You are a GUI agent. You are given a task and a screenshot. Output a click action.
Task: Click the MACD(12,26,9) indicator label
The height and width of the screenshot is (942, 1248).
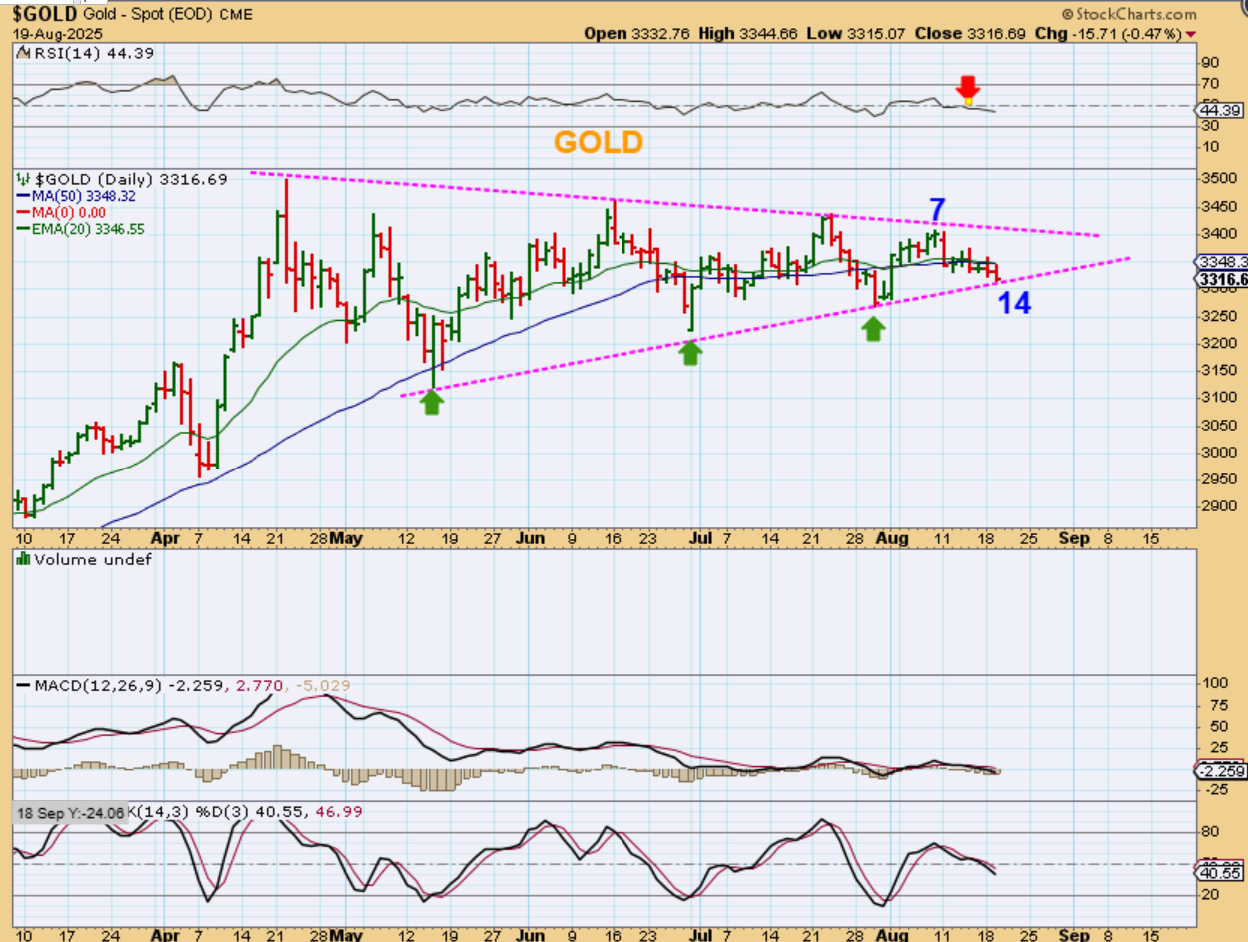94,686
